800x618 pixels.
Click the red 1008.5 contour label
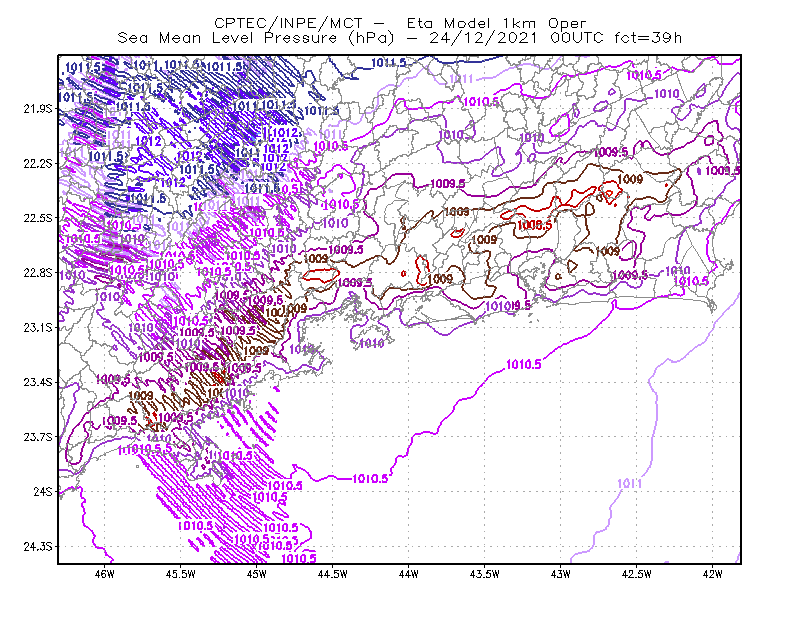pyautogui.click(x=535, y=225)
